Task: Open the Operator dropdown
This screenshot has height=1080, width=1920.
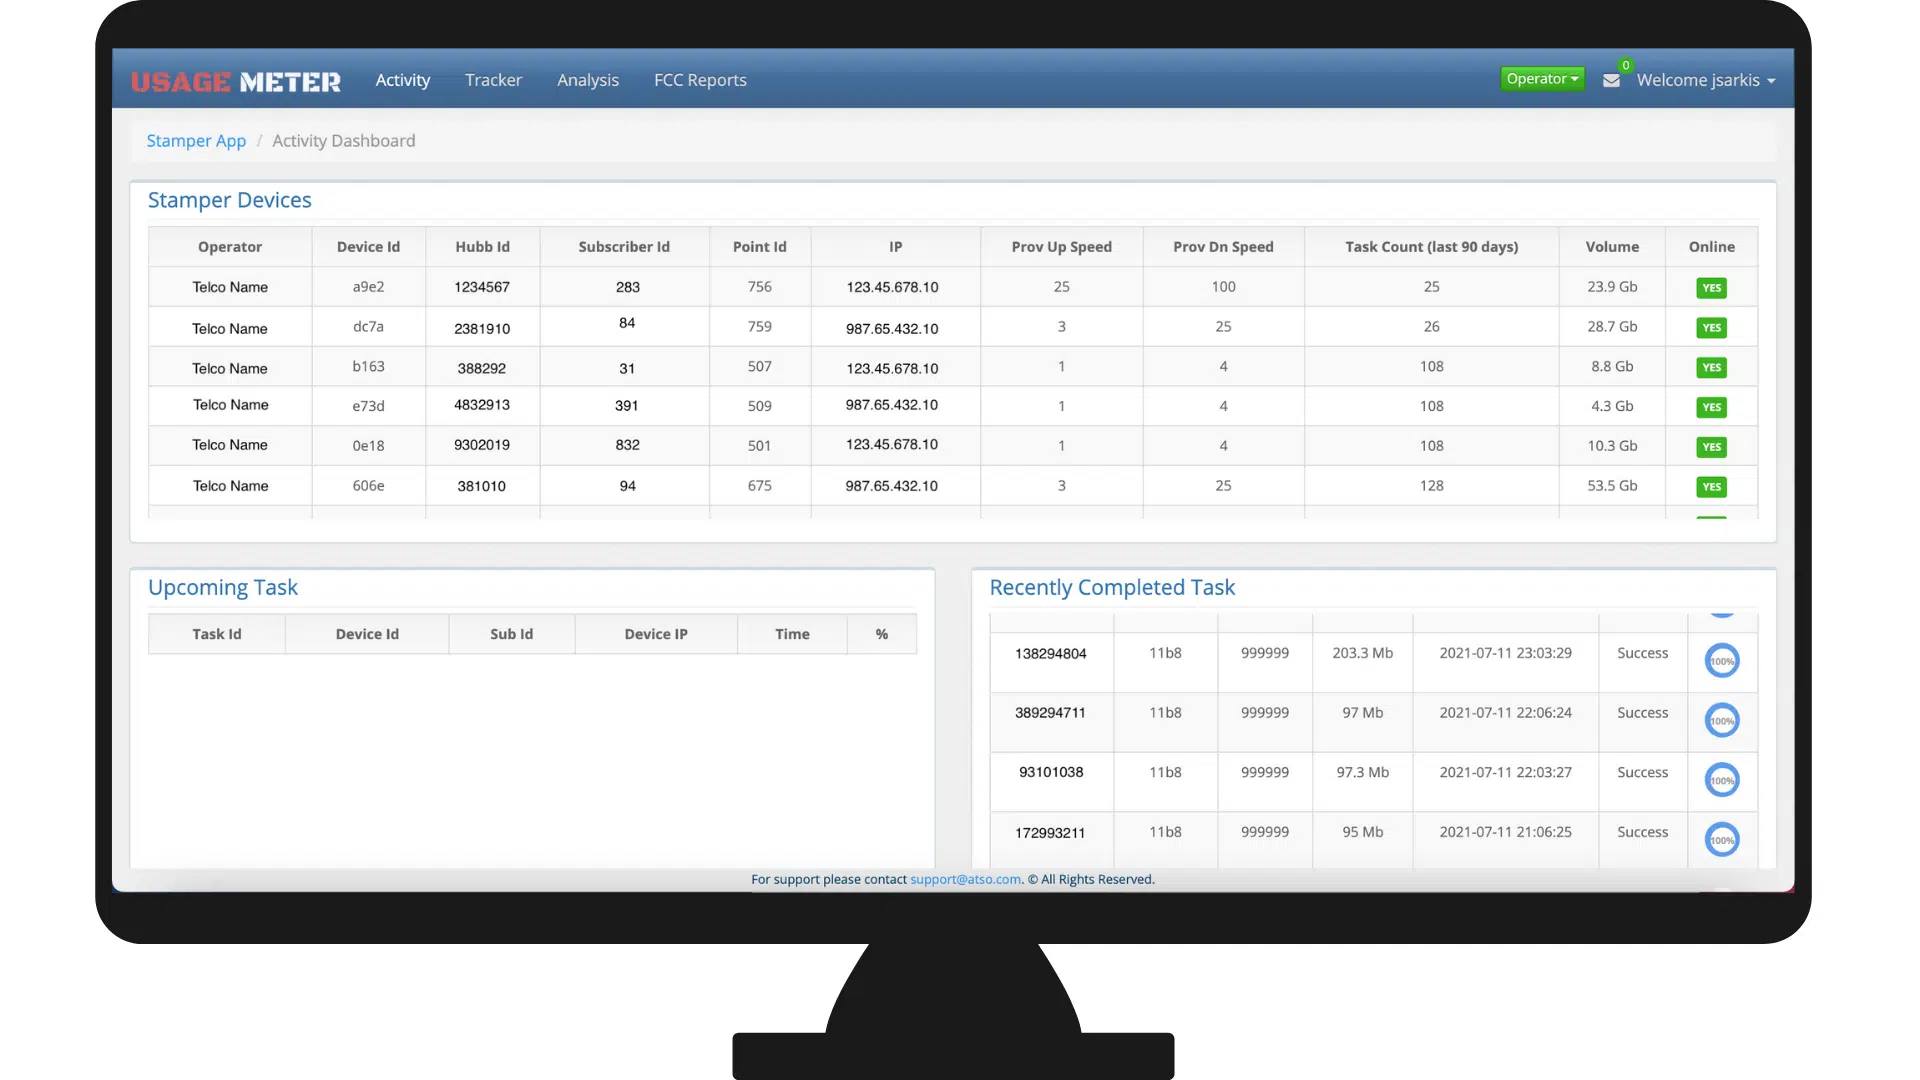Action: coord(1542,79)
